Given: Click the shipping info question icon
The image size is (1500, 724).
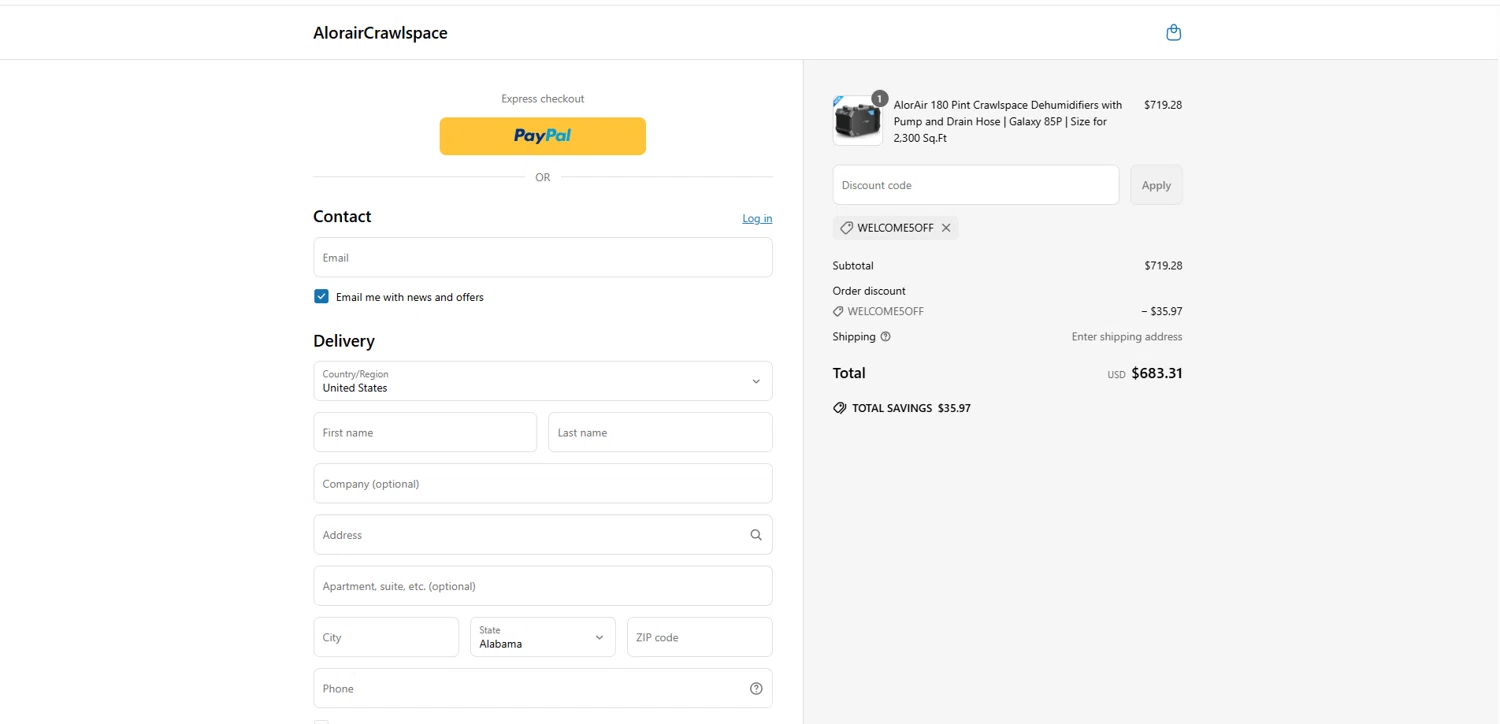Looking at the screenshot, I should tap(885, 337).
